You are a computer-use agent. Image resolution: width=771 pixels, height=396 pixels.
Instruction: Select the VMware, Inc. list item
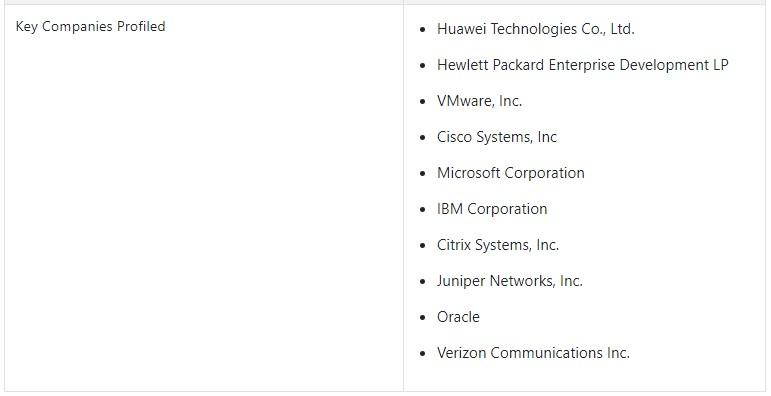pos(479,101)
